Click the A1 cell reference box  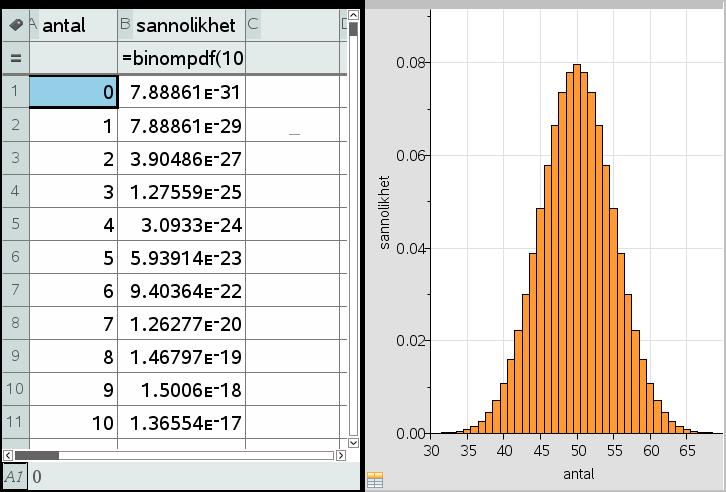[14, 477]
